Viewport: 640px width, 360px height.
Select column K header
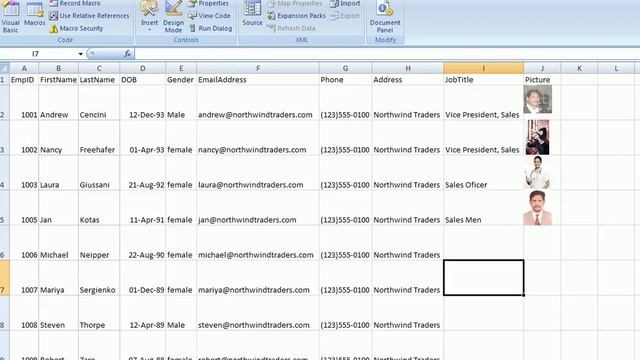pos(579,69)
